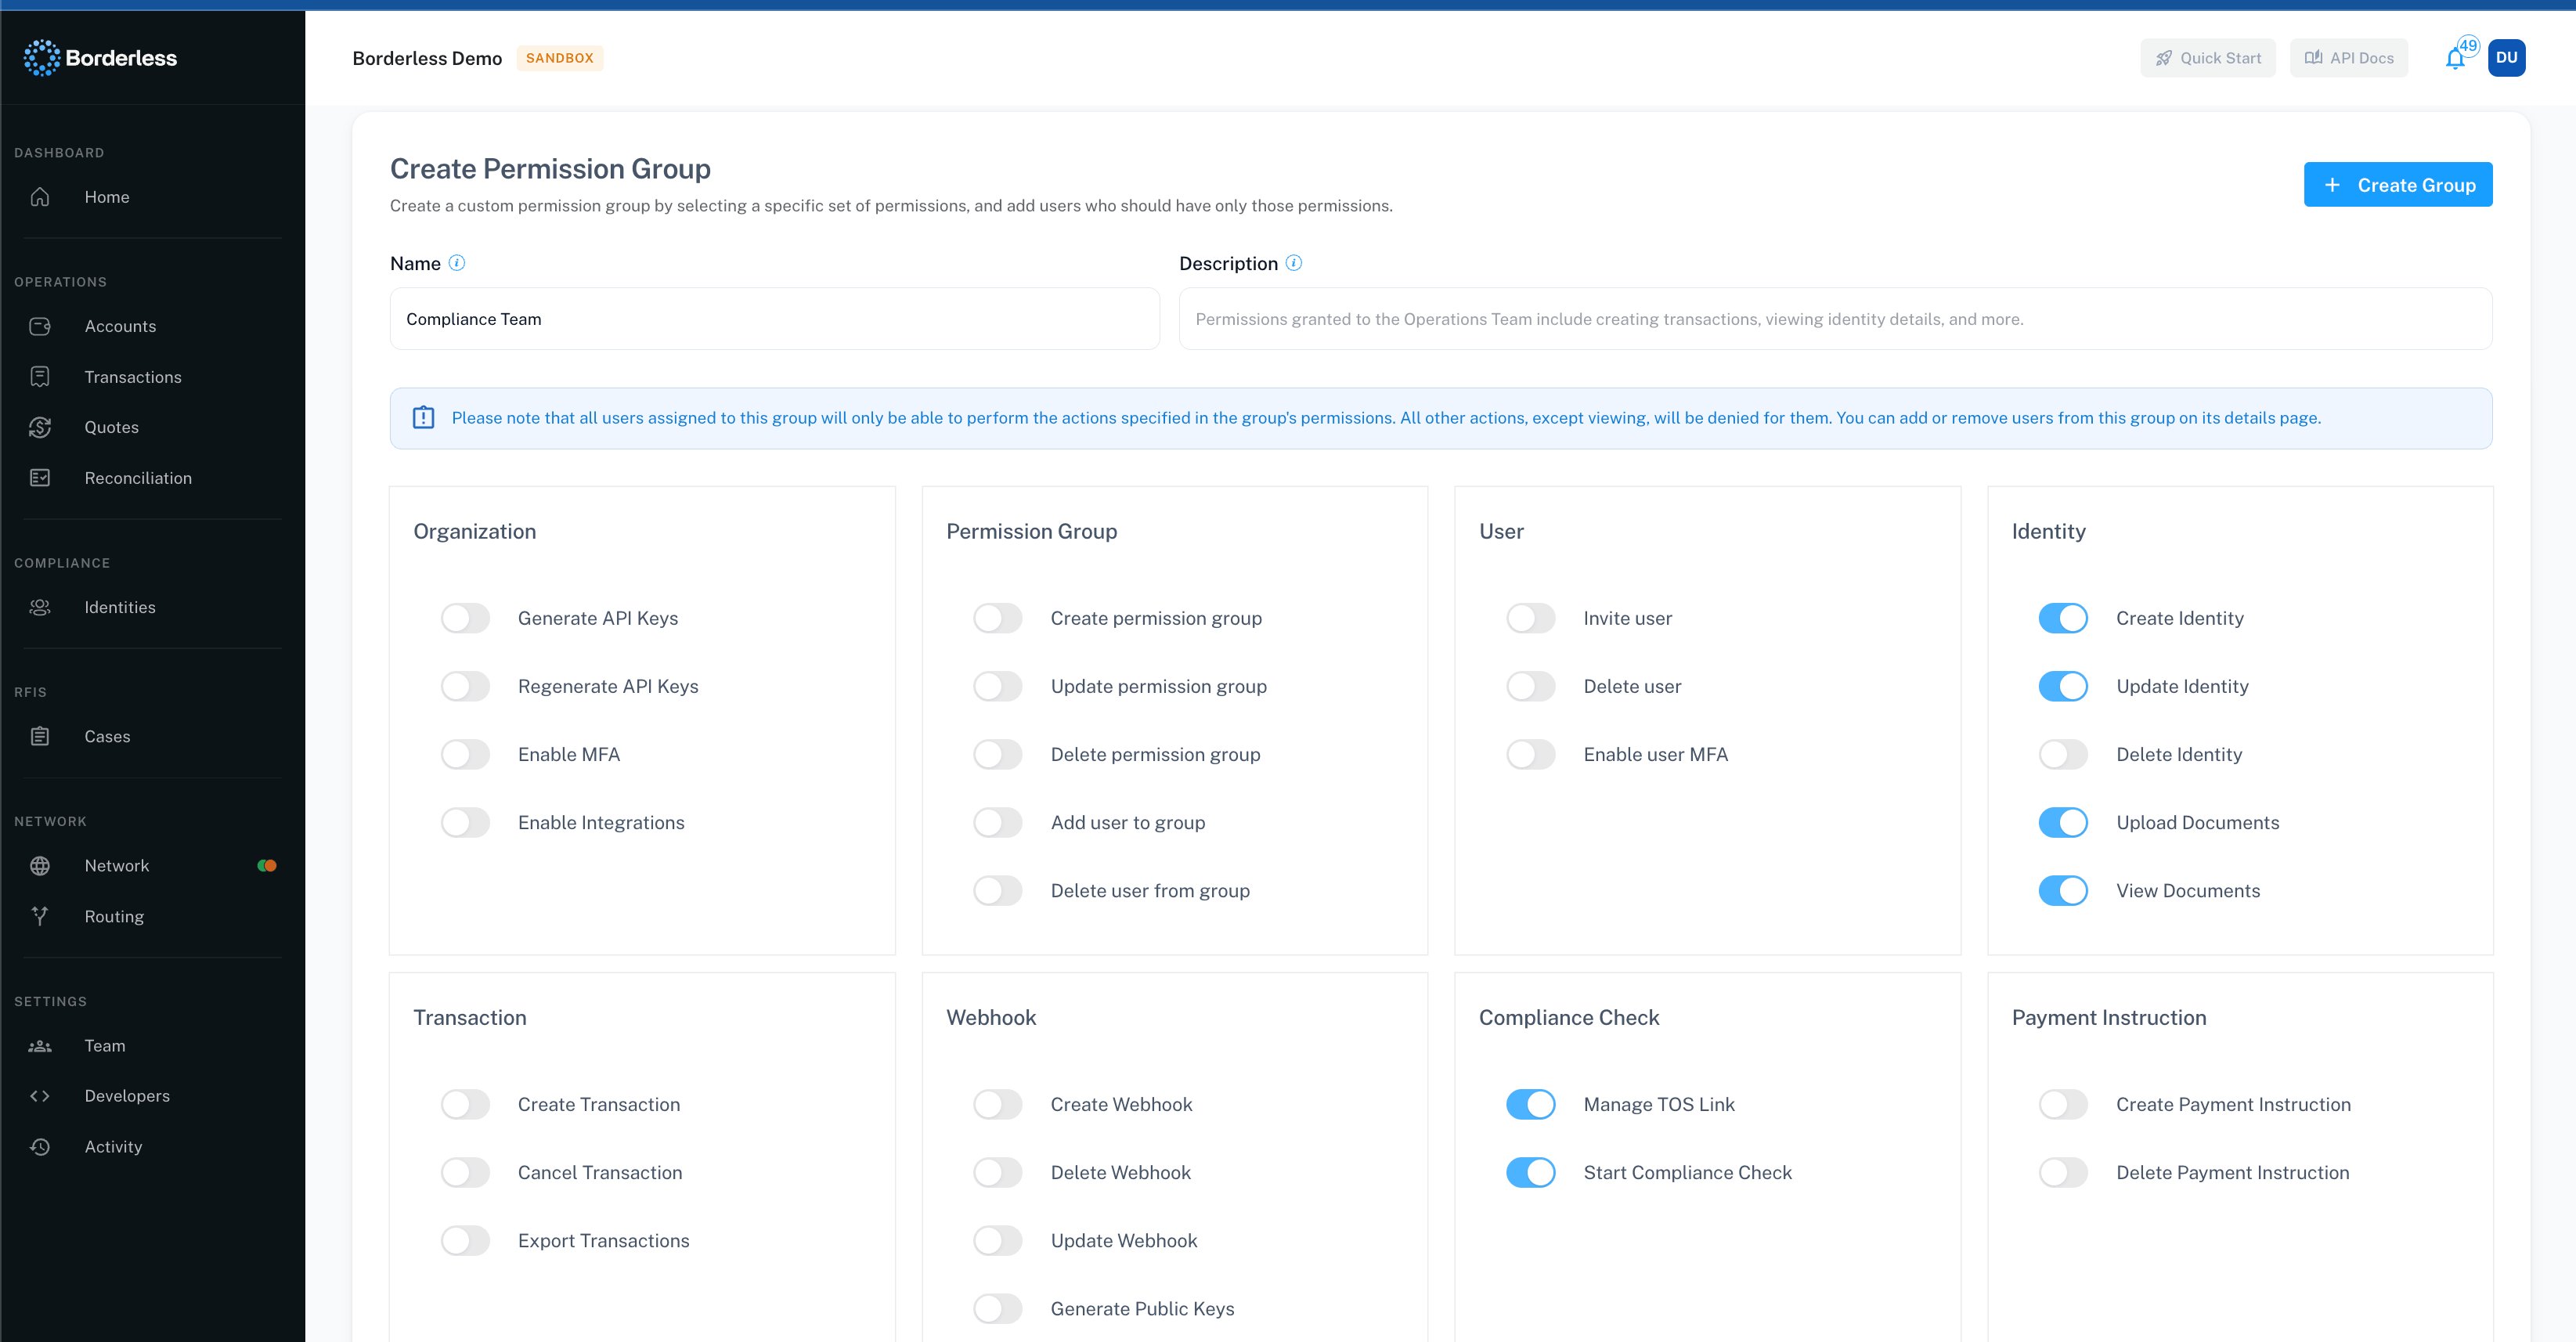
Task: Turn off the View Documents toggle
Action: pyautogui.click(x=2064, y=890)
